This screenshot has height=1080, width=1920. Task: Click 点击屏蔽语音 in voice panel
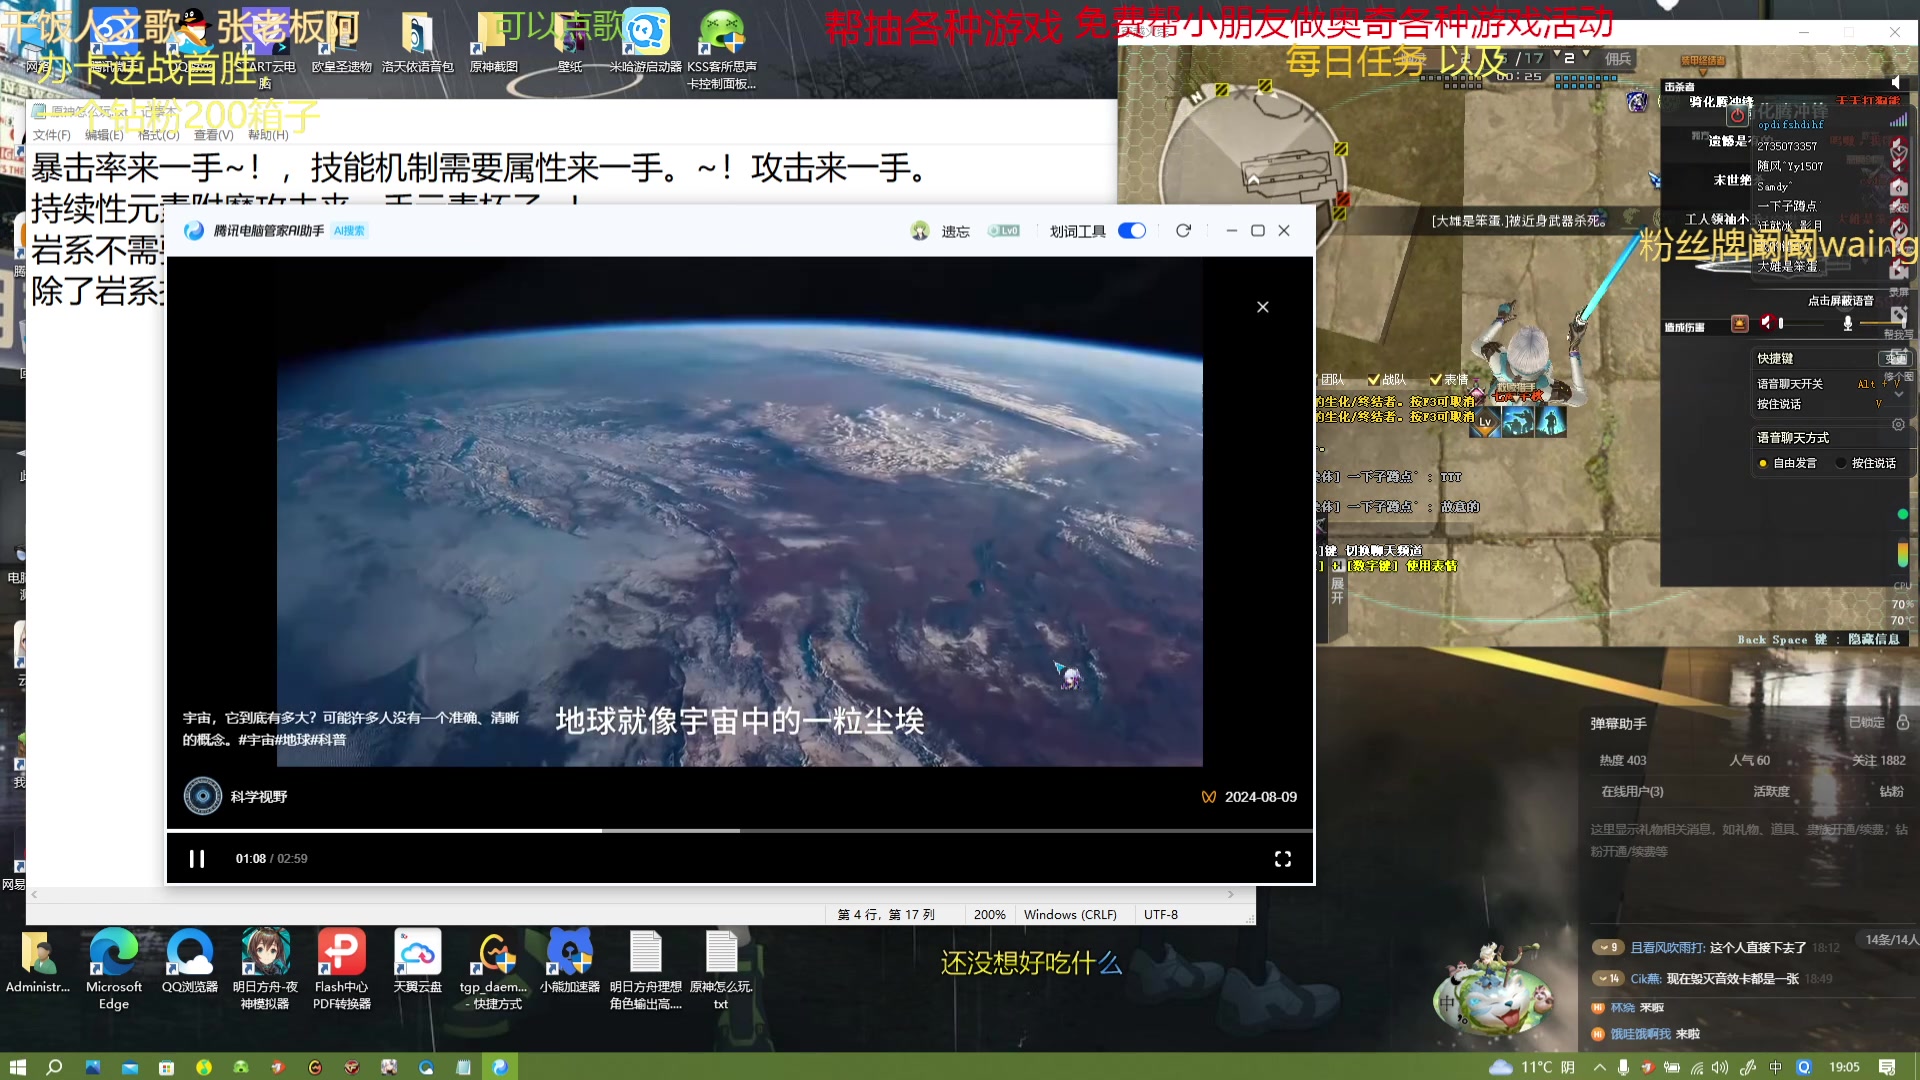click(x=1840, y=300)
